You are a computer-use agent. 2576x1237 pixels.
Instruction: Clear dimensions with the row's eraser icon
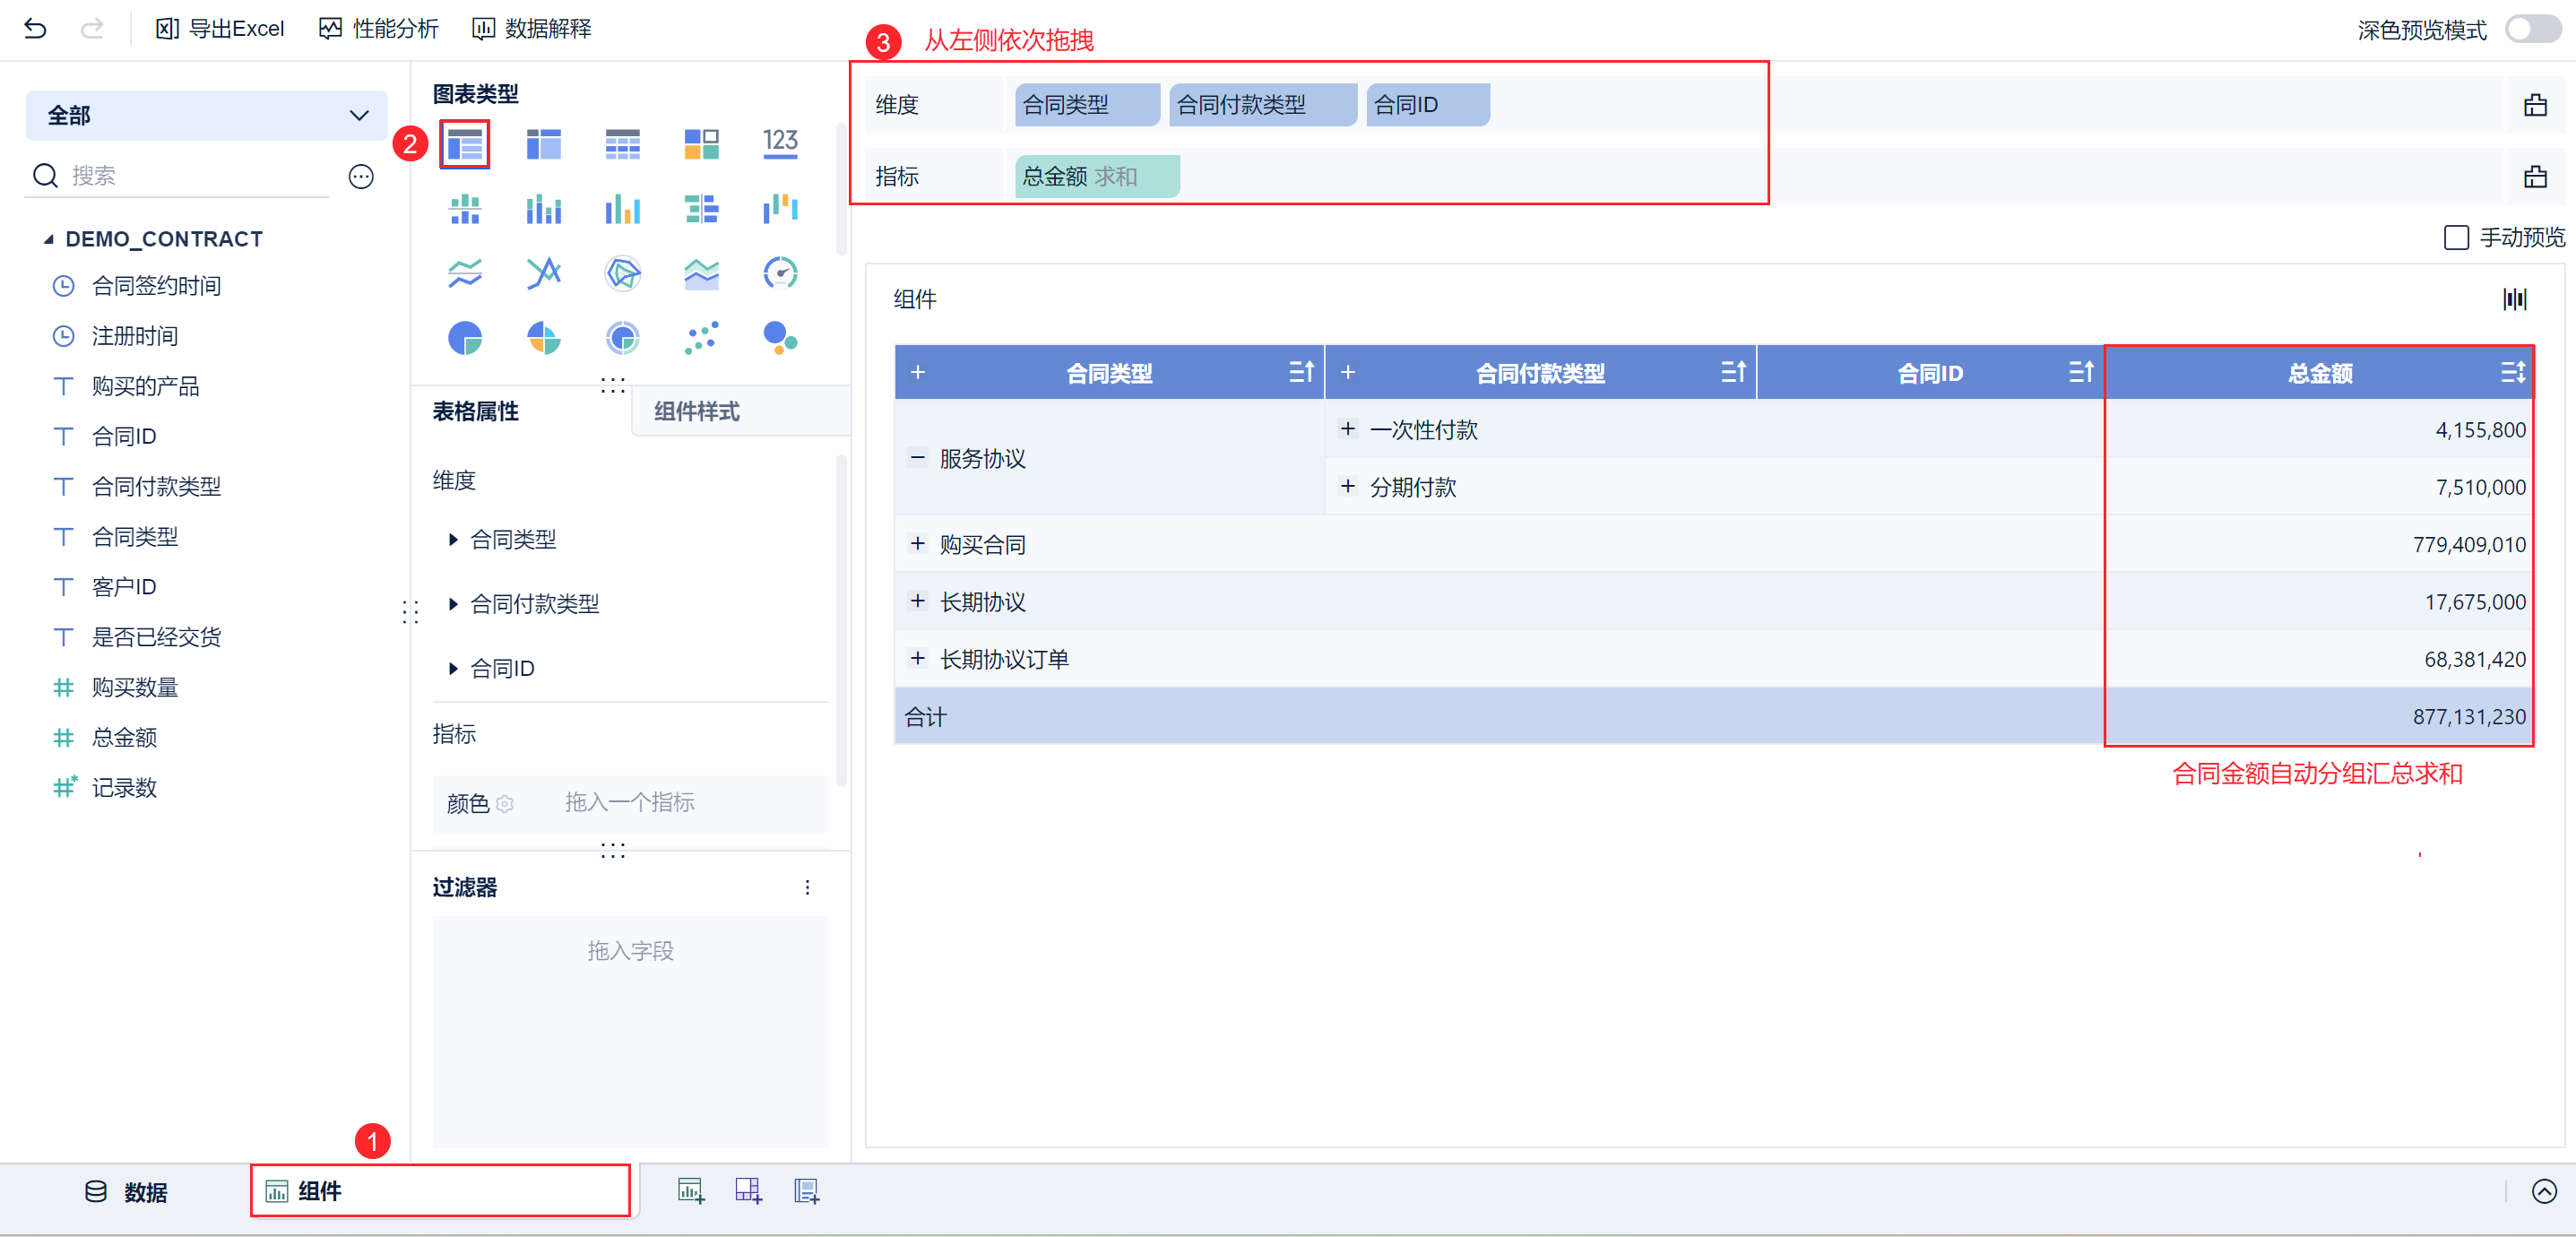(x=2534, y=105)
